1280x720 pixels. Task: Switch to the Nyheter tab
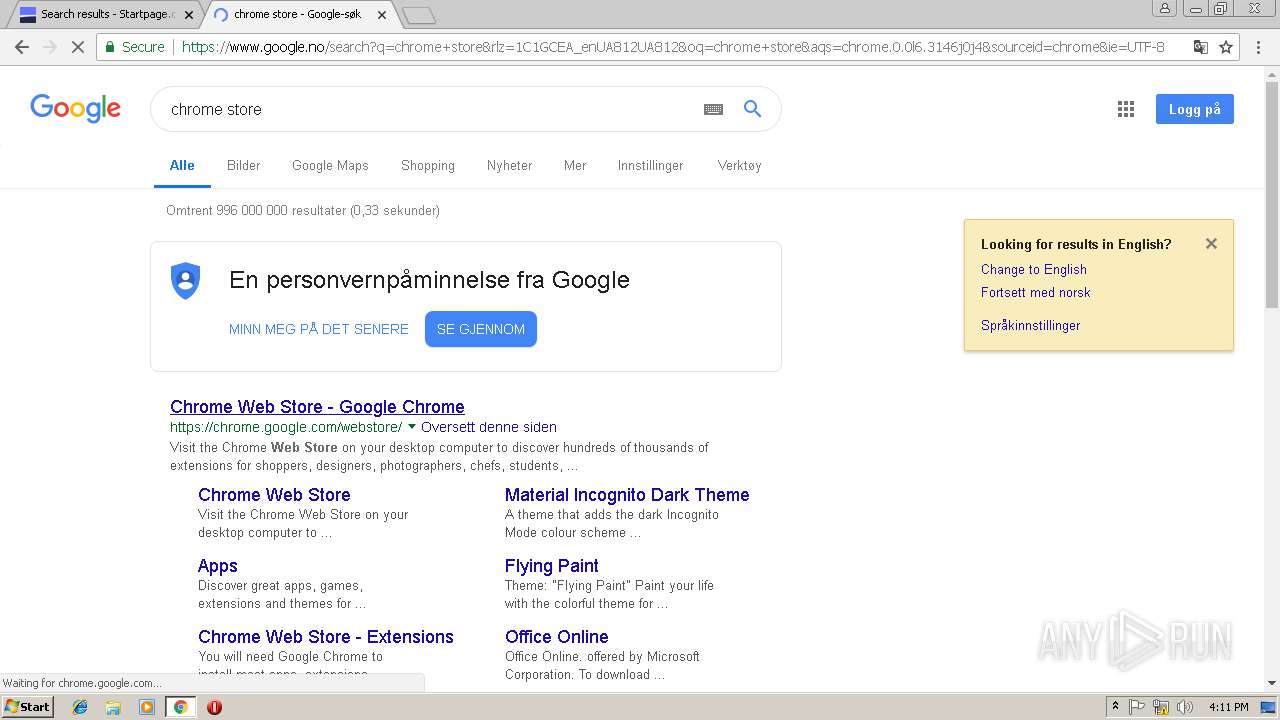509,165
